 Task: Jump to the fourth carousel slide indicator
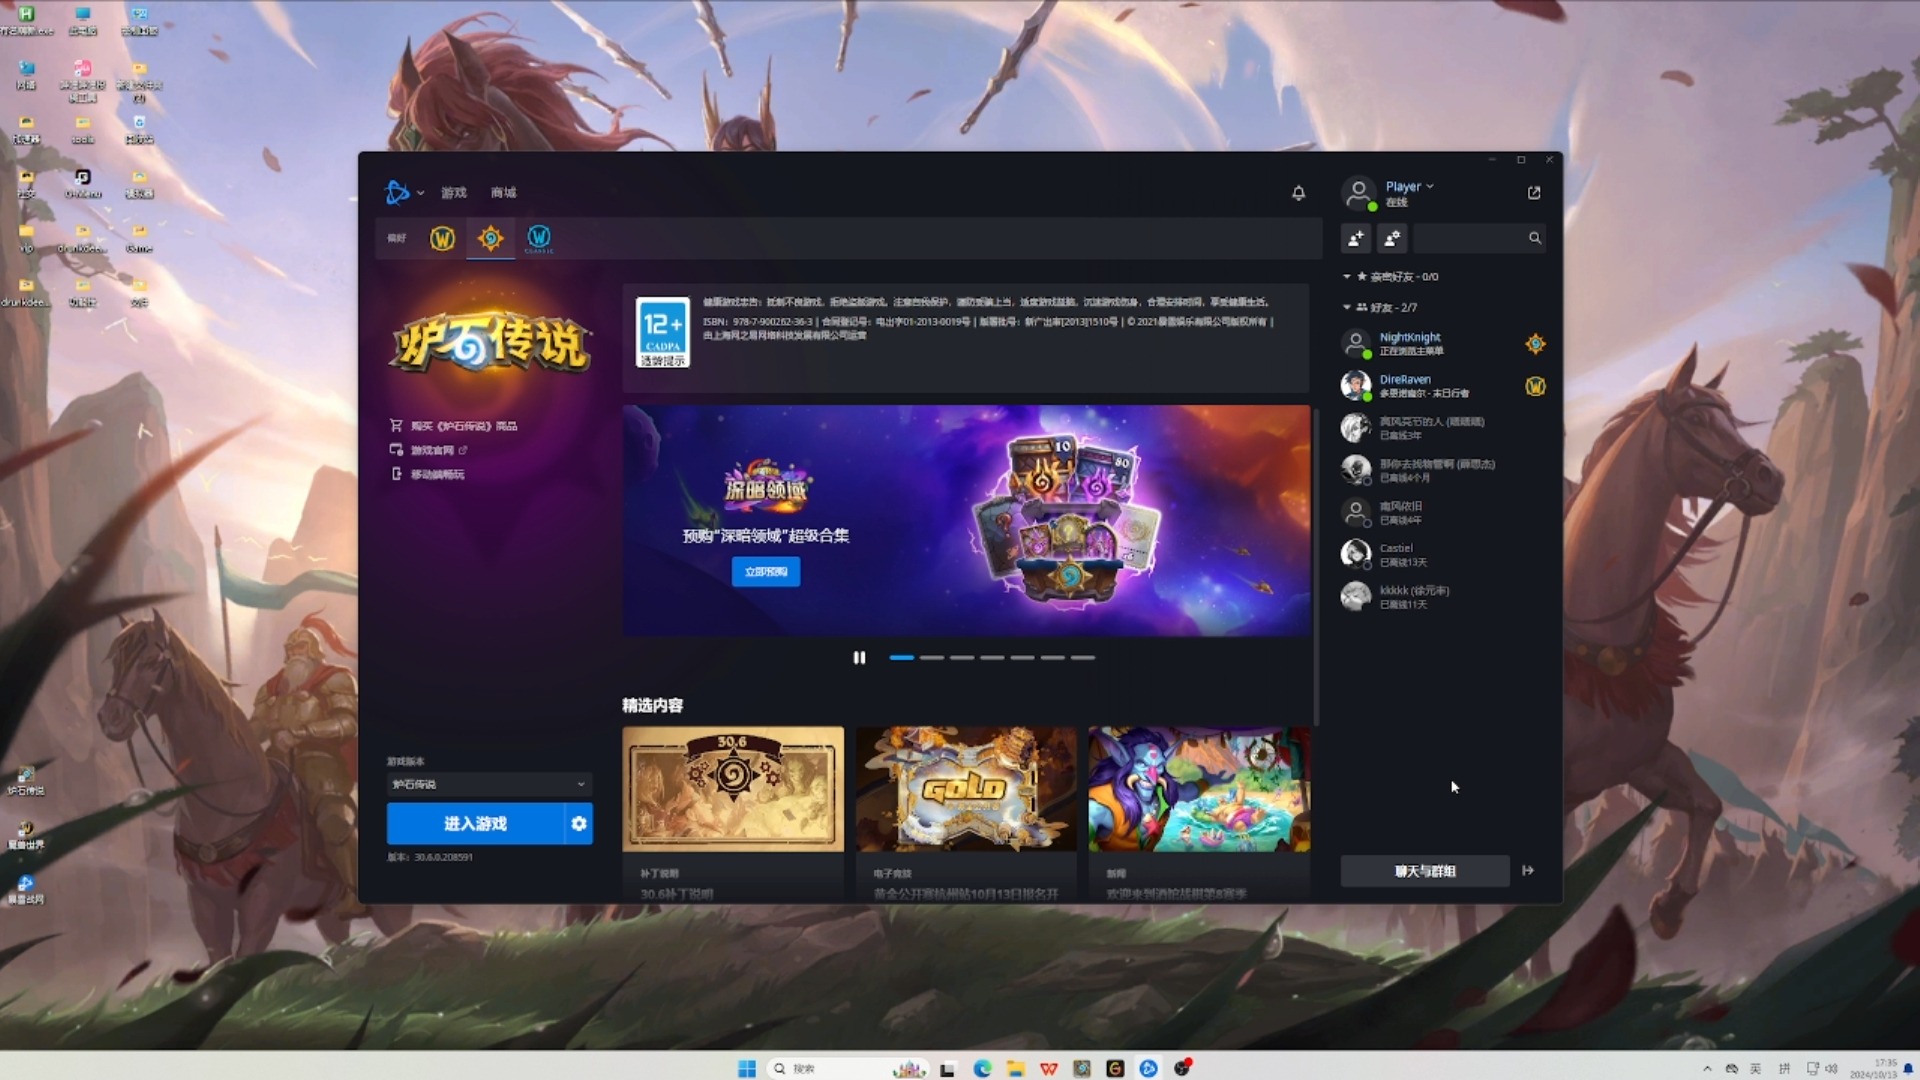[x=992, y=657]
